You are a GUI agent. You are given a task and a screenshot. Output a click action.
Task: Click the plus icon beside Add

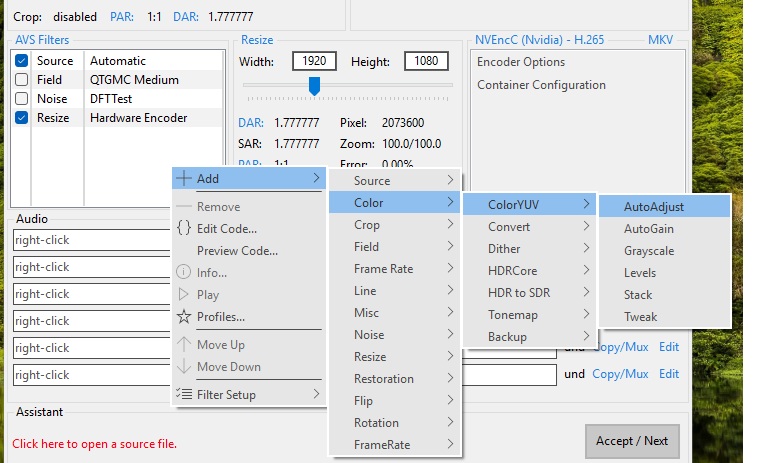click(184, 178)
